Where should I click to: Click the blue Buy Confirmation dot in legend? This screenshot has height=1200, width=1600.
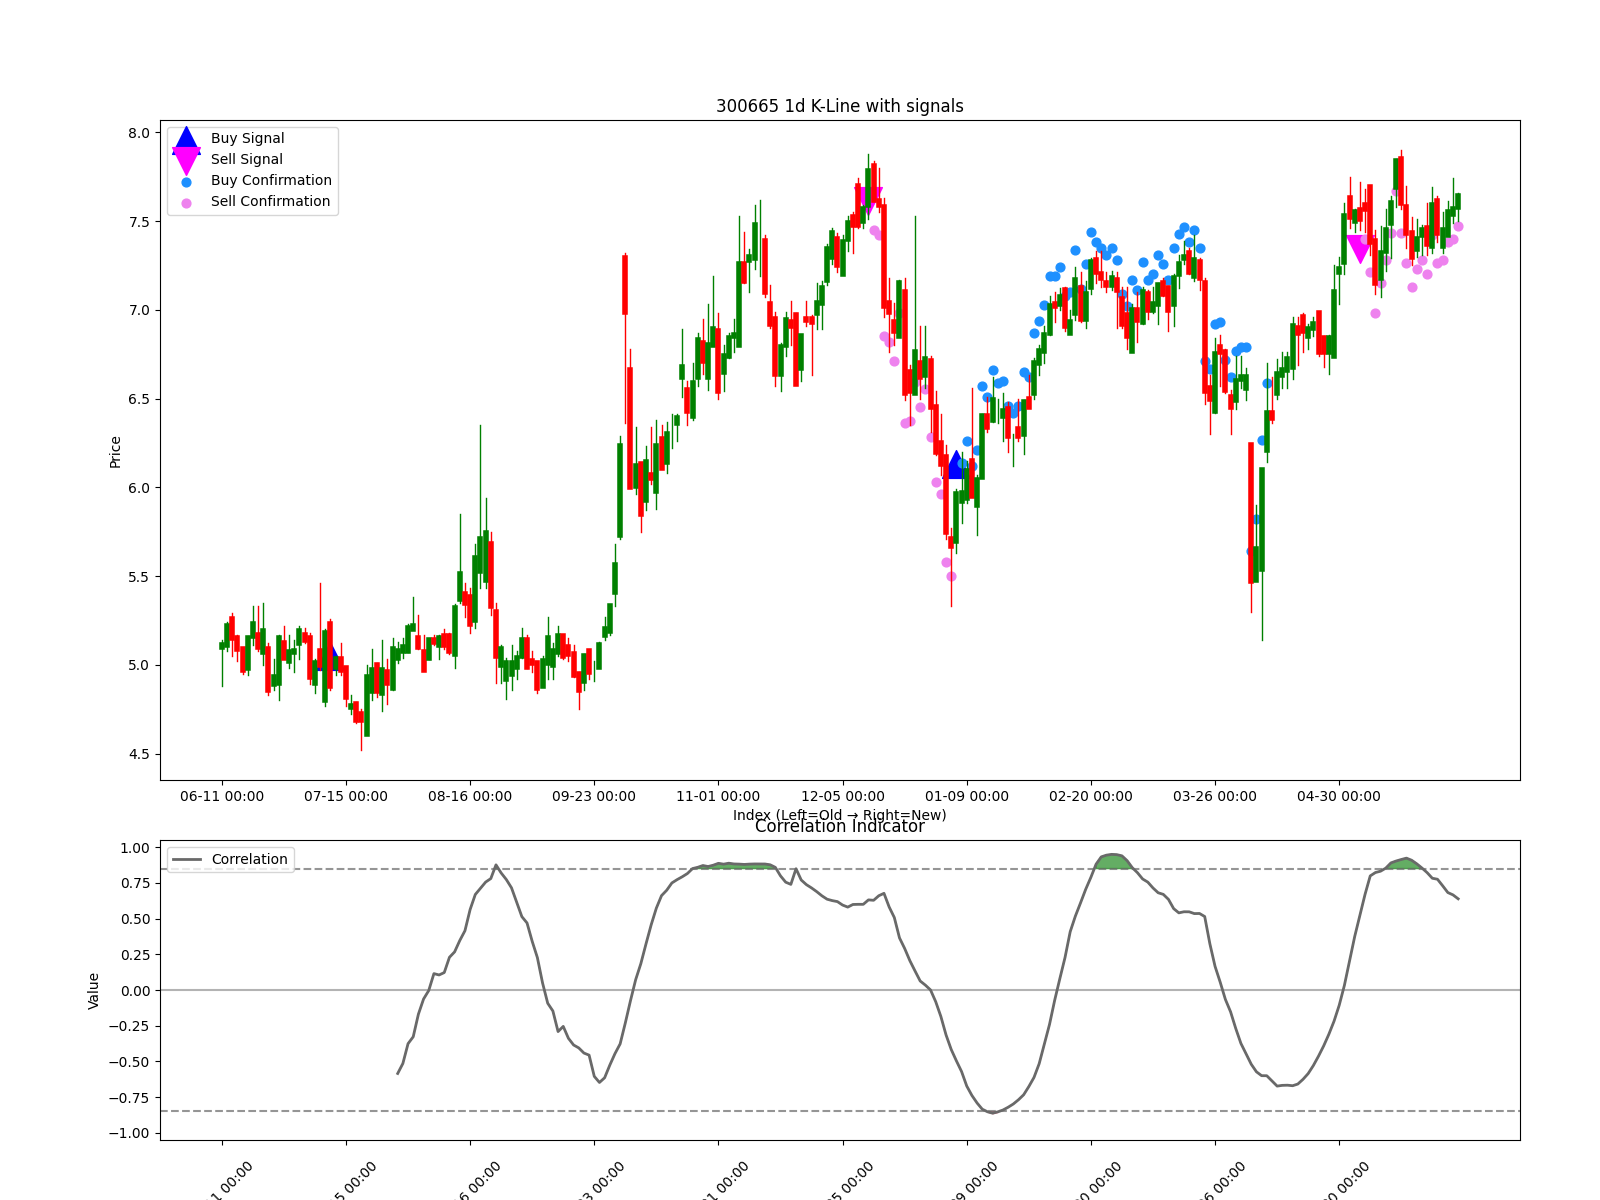tap(186, 182)
